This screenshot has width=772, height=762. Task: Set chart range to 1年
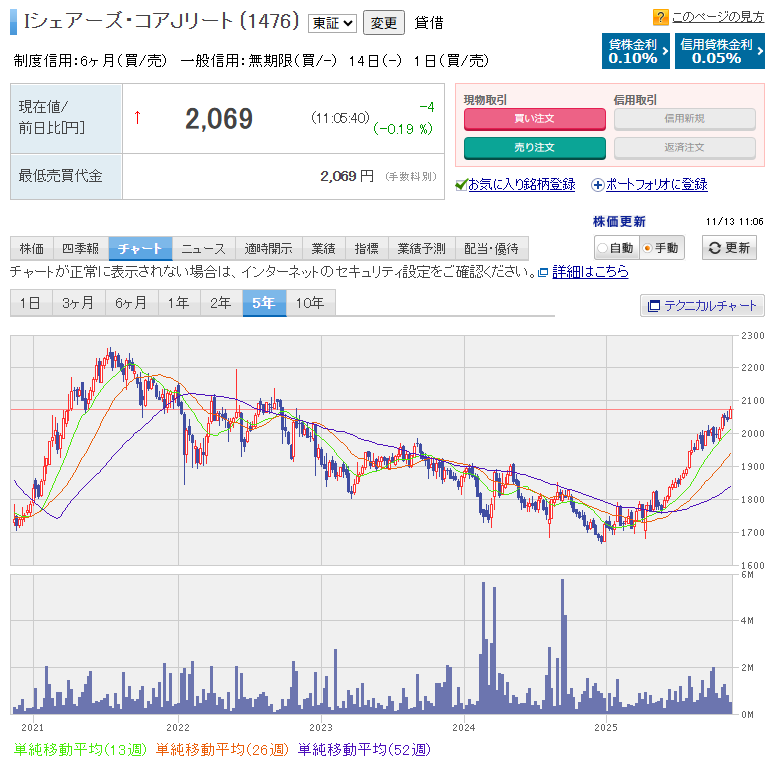click(x=179, y=303)
